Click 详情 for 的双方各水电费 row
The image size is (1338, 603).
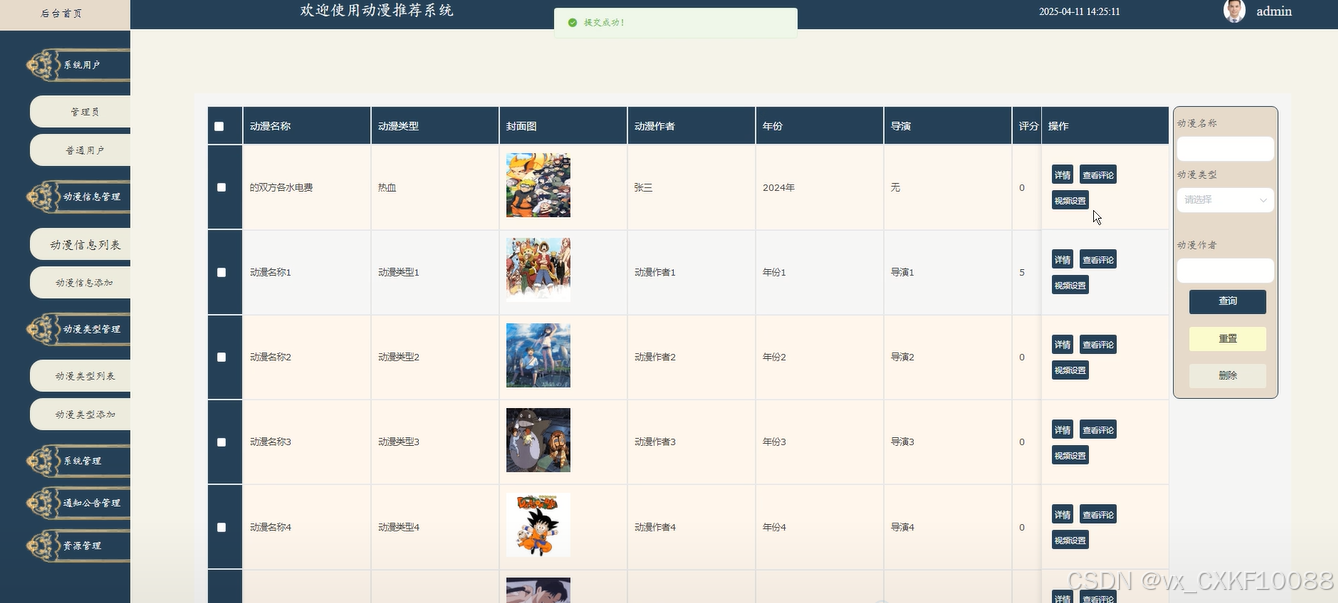pos(1062,175)
